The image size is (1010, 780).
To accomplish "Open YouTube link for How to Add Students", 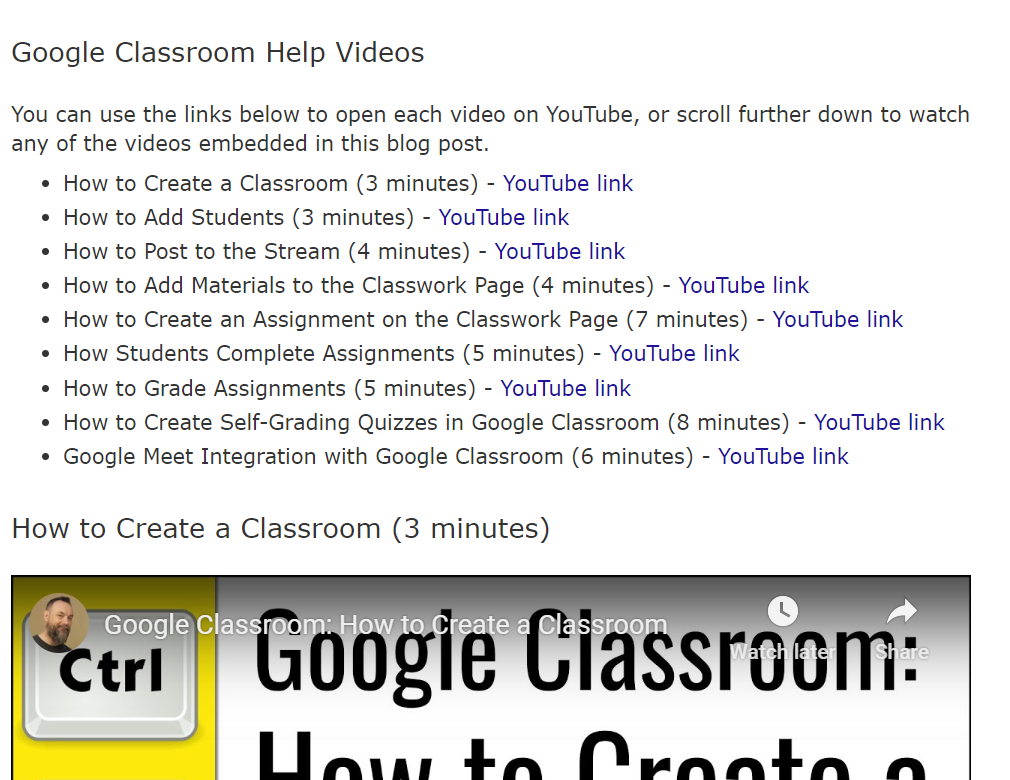I will [x=504, y=218].
